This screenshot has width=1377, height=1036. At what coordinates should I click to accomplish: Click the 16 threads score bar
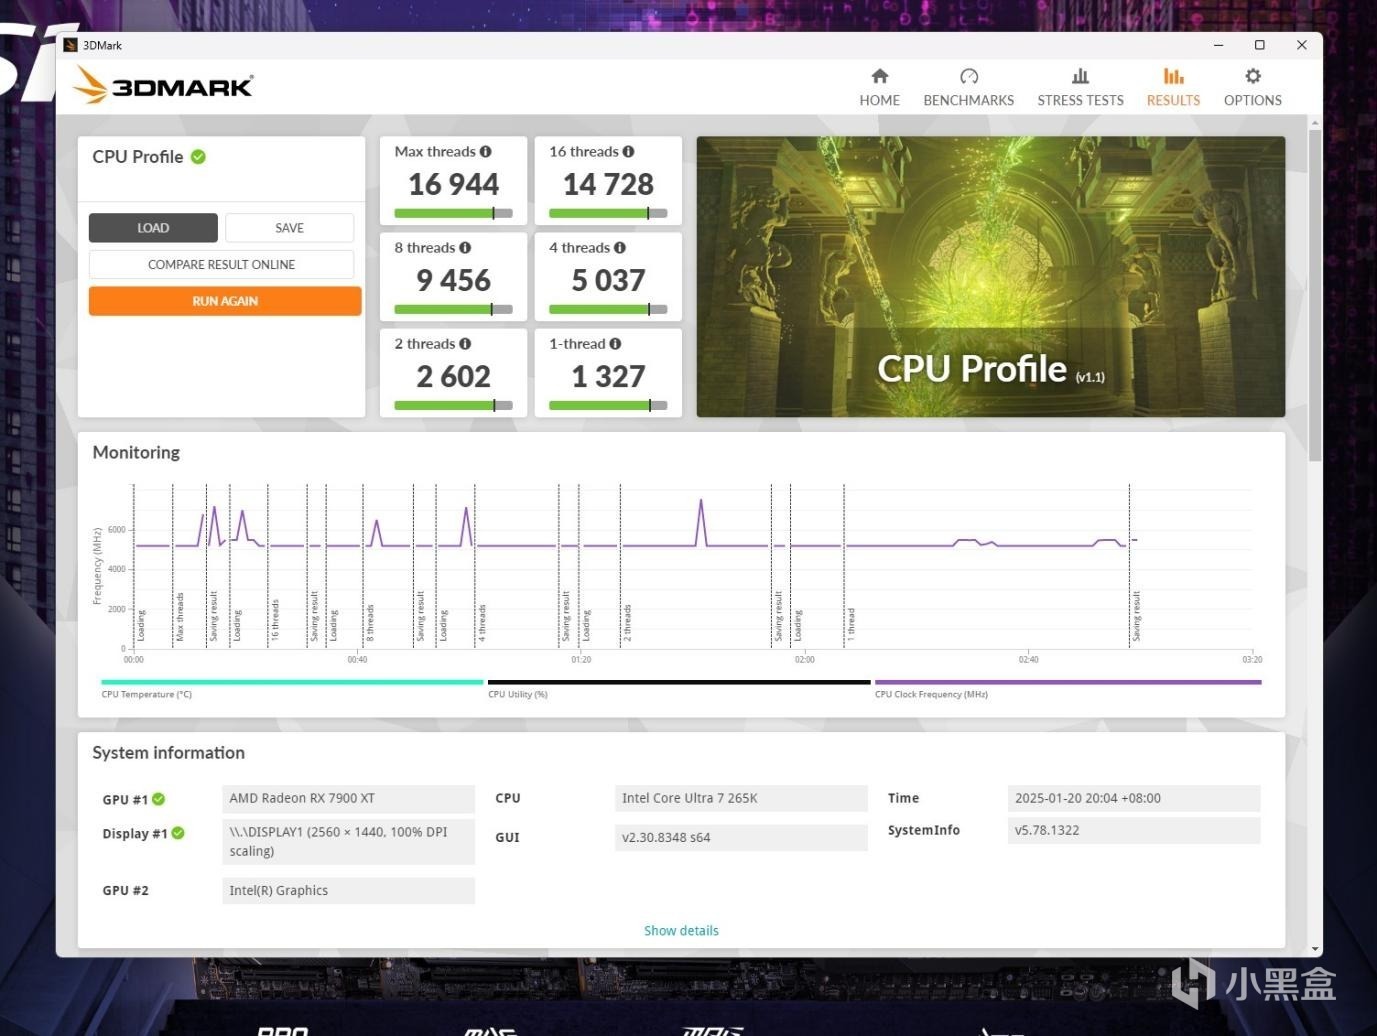(608, 213)
